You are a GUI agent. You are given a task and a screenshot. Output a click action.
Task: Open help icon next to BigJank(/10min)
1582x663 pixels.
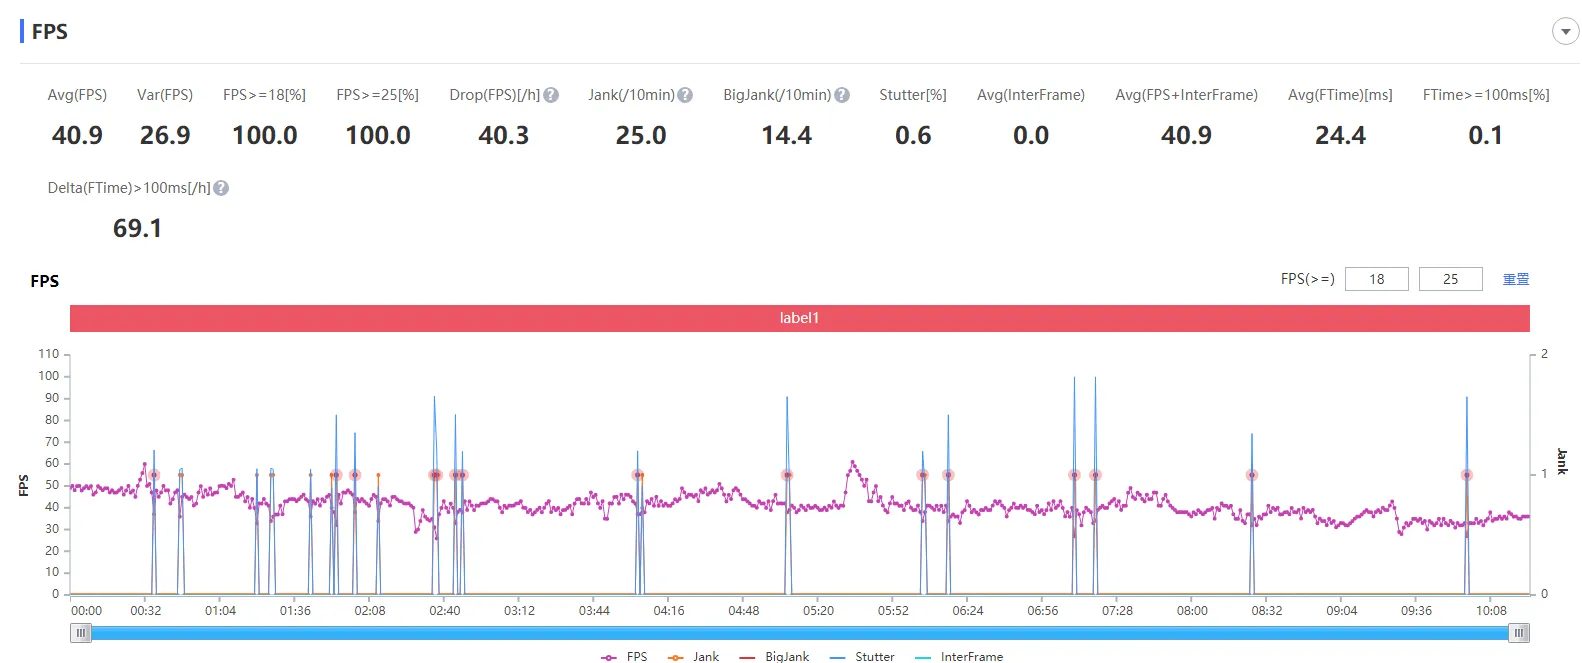[x=842, y=95]
